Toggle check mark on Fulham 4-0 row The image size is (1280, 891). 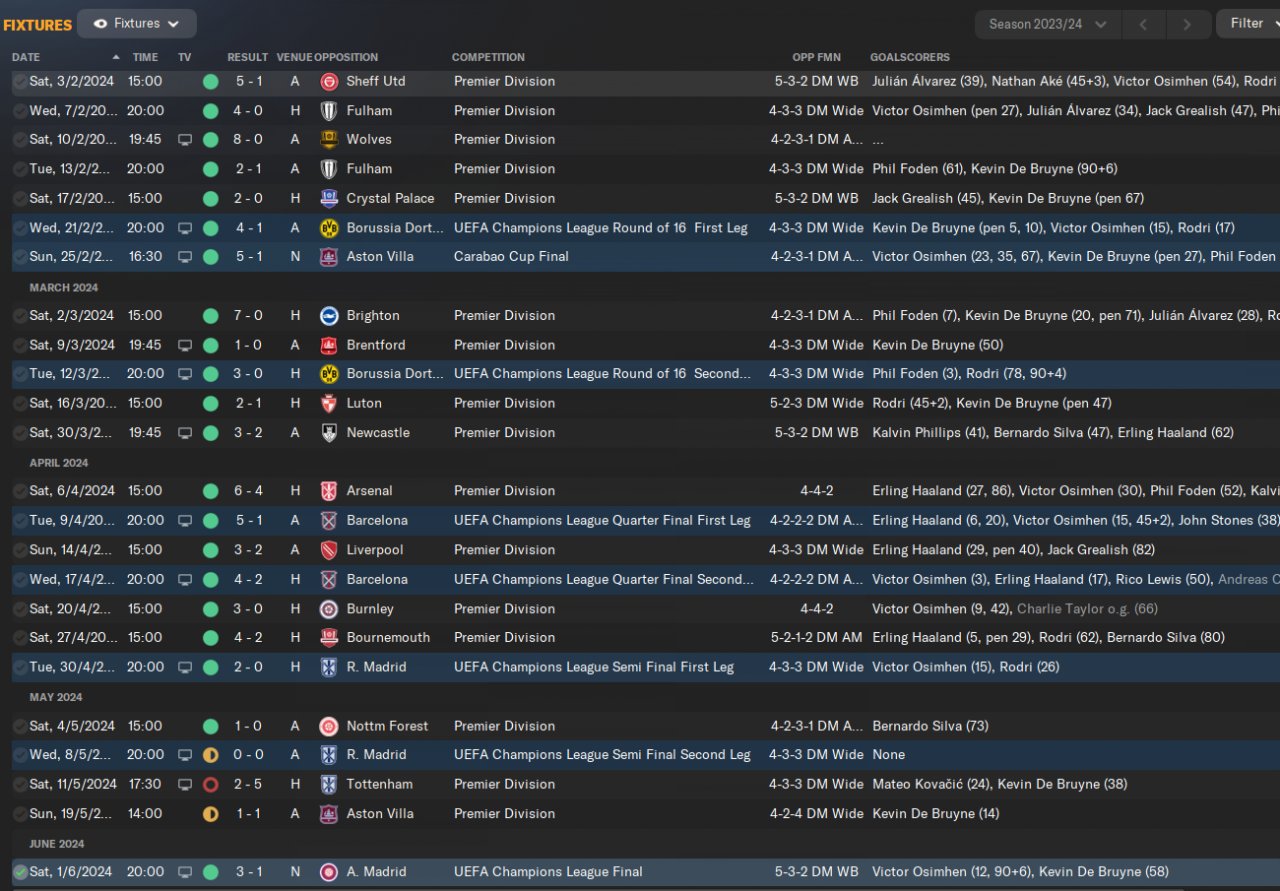pyautogui.click(x=20, y=111)
